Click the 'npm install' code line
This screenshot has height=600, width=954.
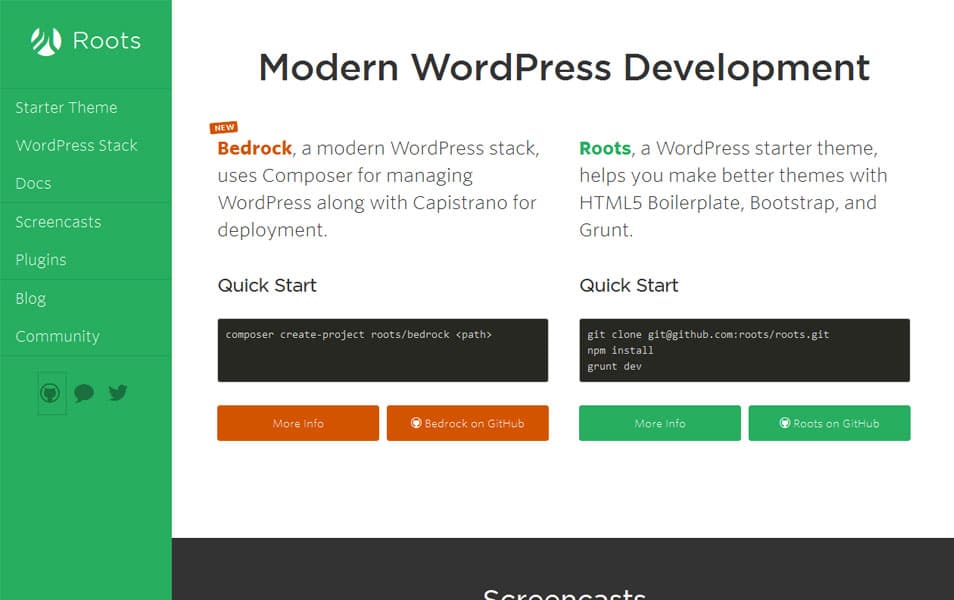(620, 351)
